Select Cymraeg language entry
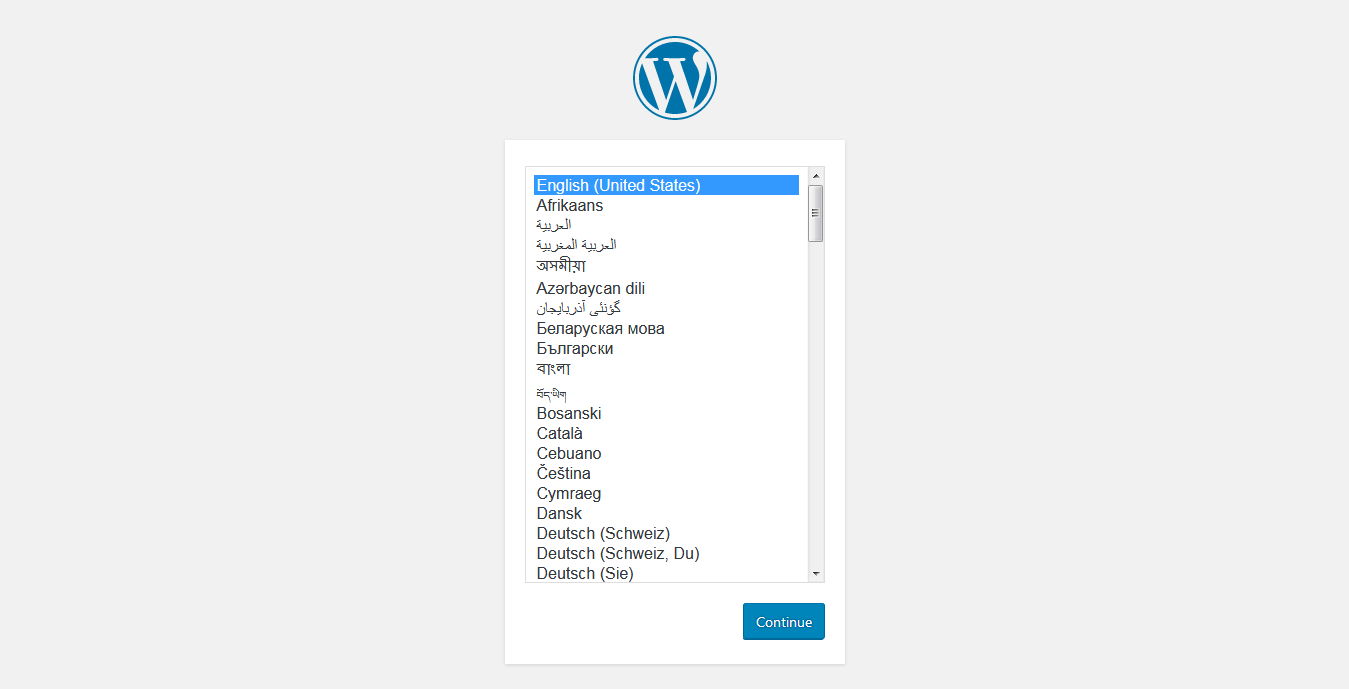This screenshot has height=689, width=1349. click(569, 493)
